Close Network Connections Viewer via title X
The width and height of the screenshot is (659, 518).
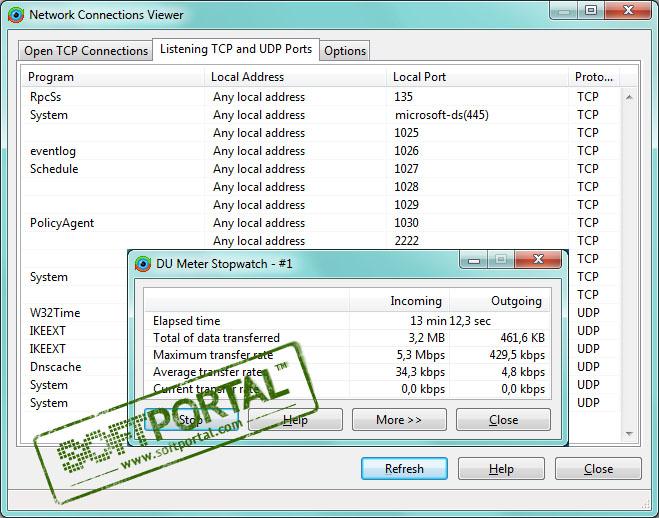(628, 11)
